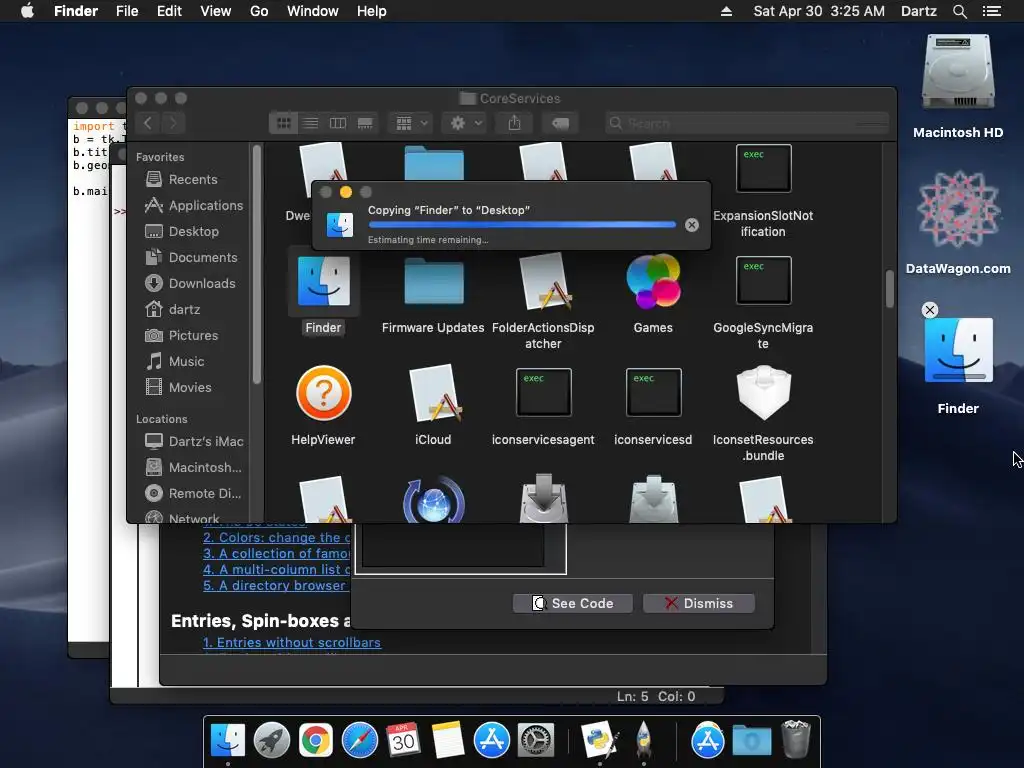Cancel the copy operation with X button
This screenshot has height=768, width=1024.
(692, 225)
